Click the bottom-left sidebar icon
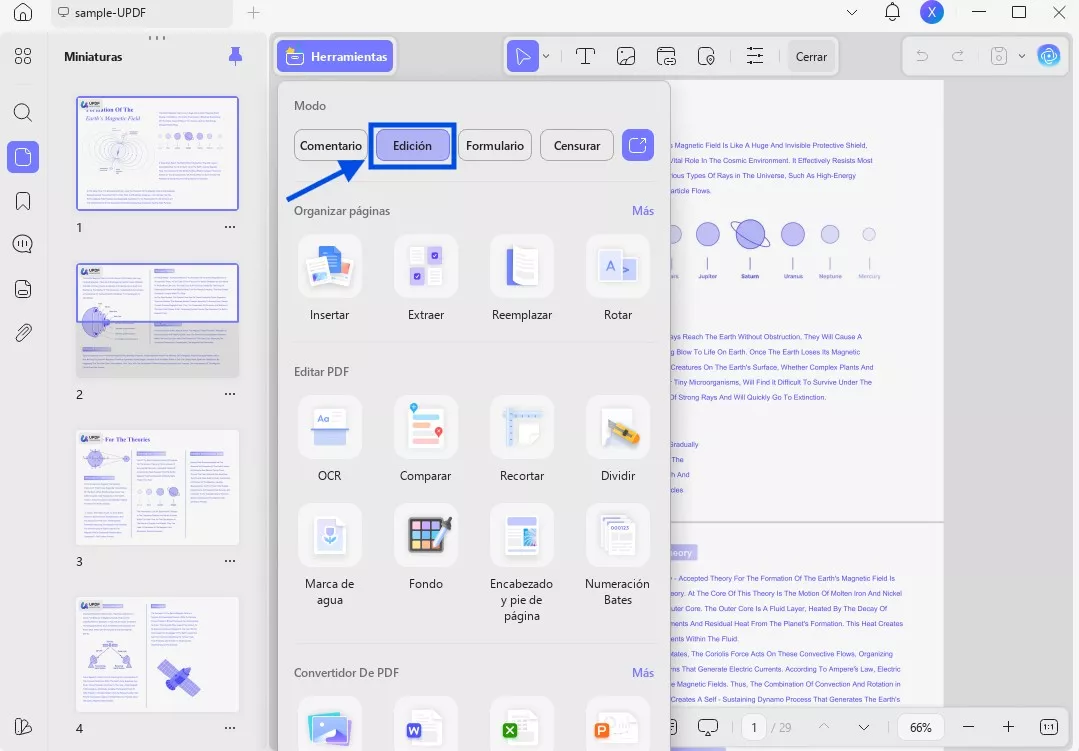 click(x=23, y=727)
